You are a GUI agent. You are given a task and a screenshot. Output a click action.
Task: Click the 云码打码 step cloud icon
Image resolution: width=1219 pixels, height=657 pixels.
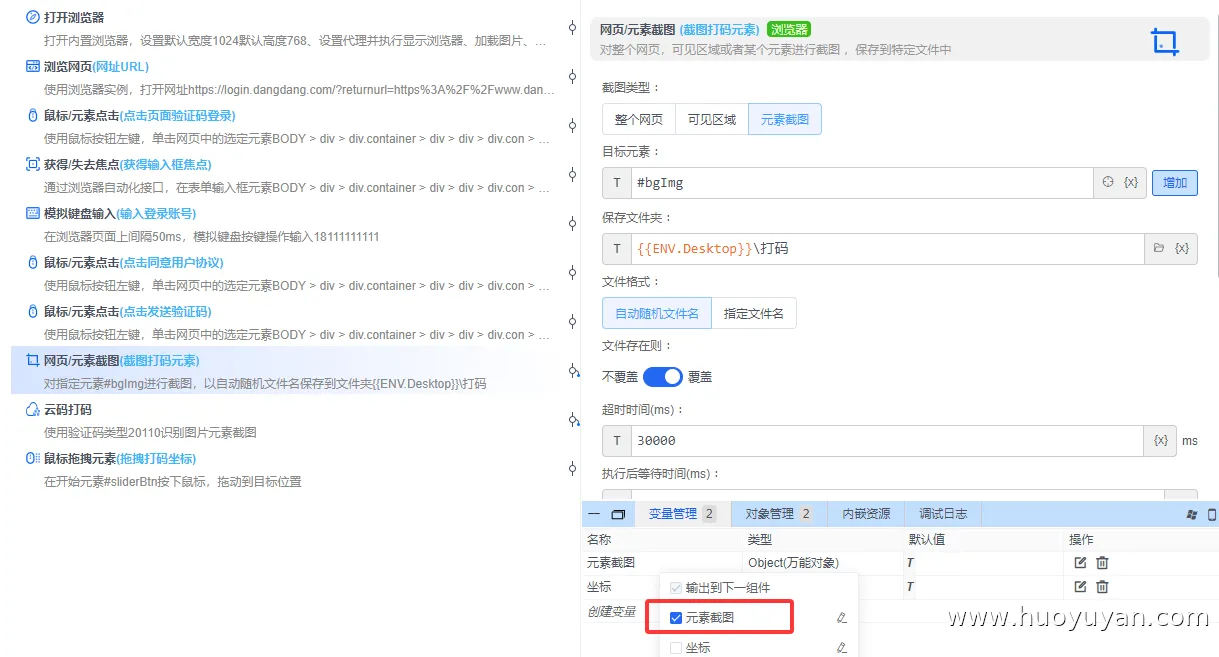point(33,409)
